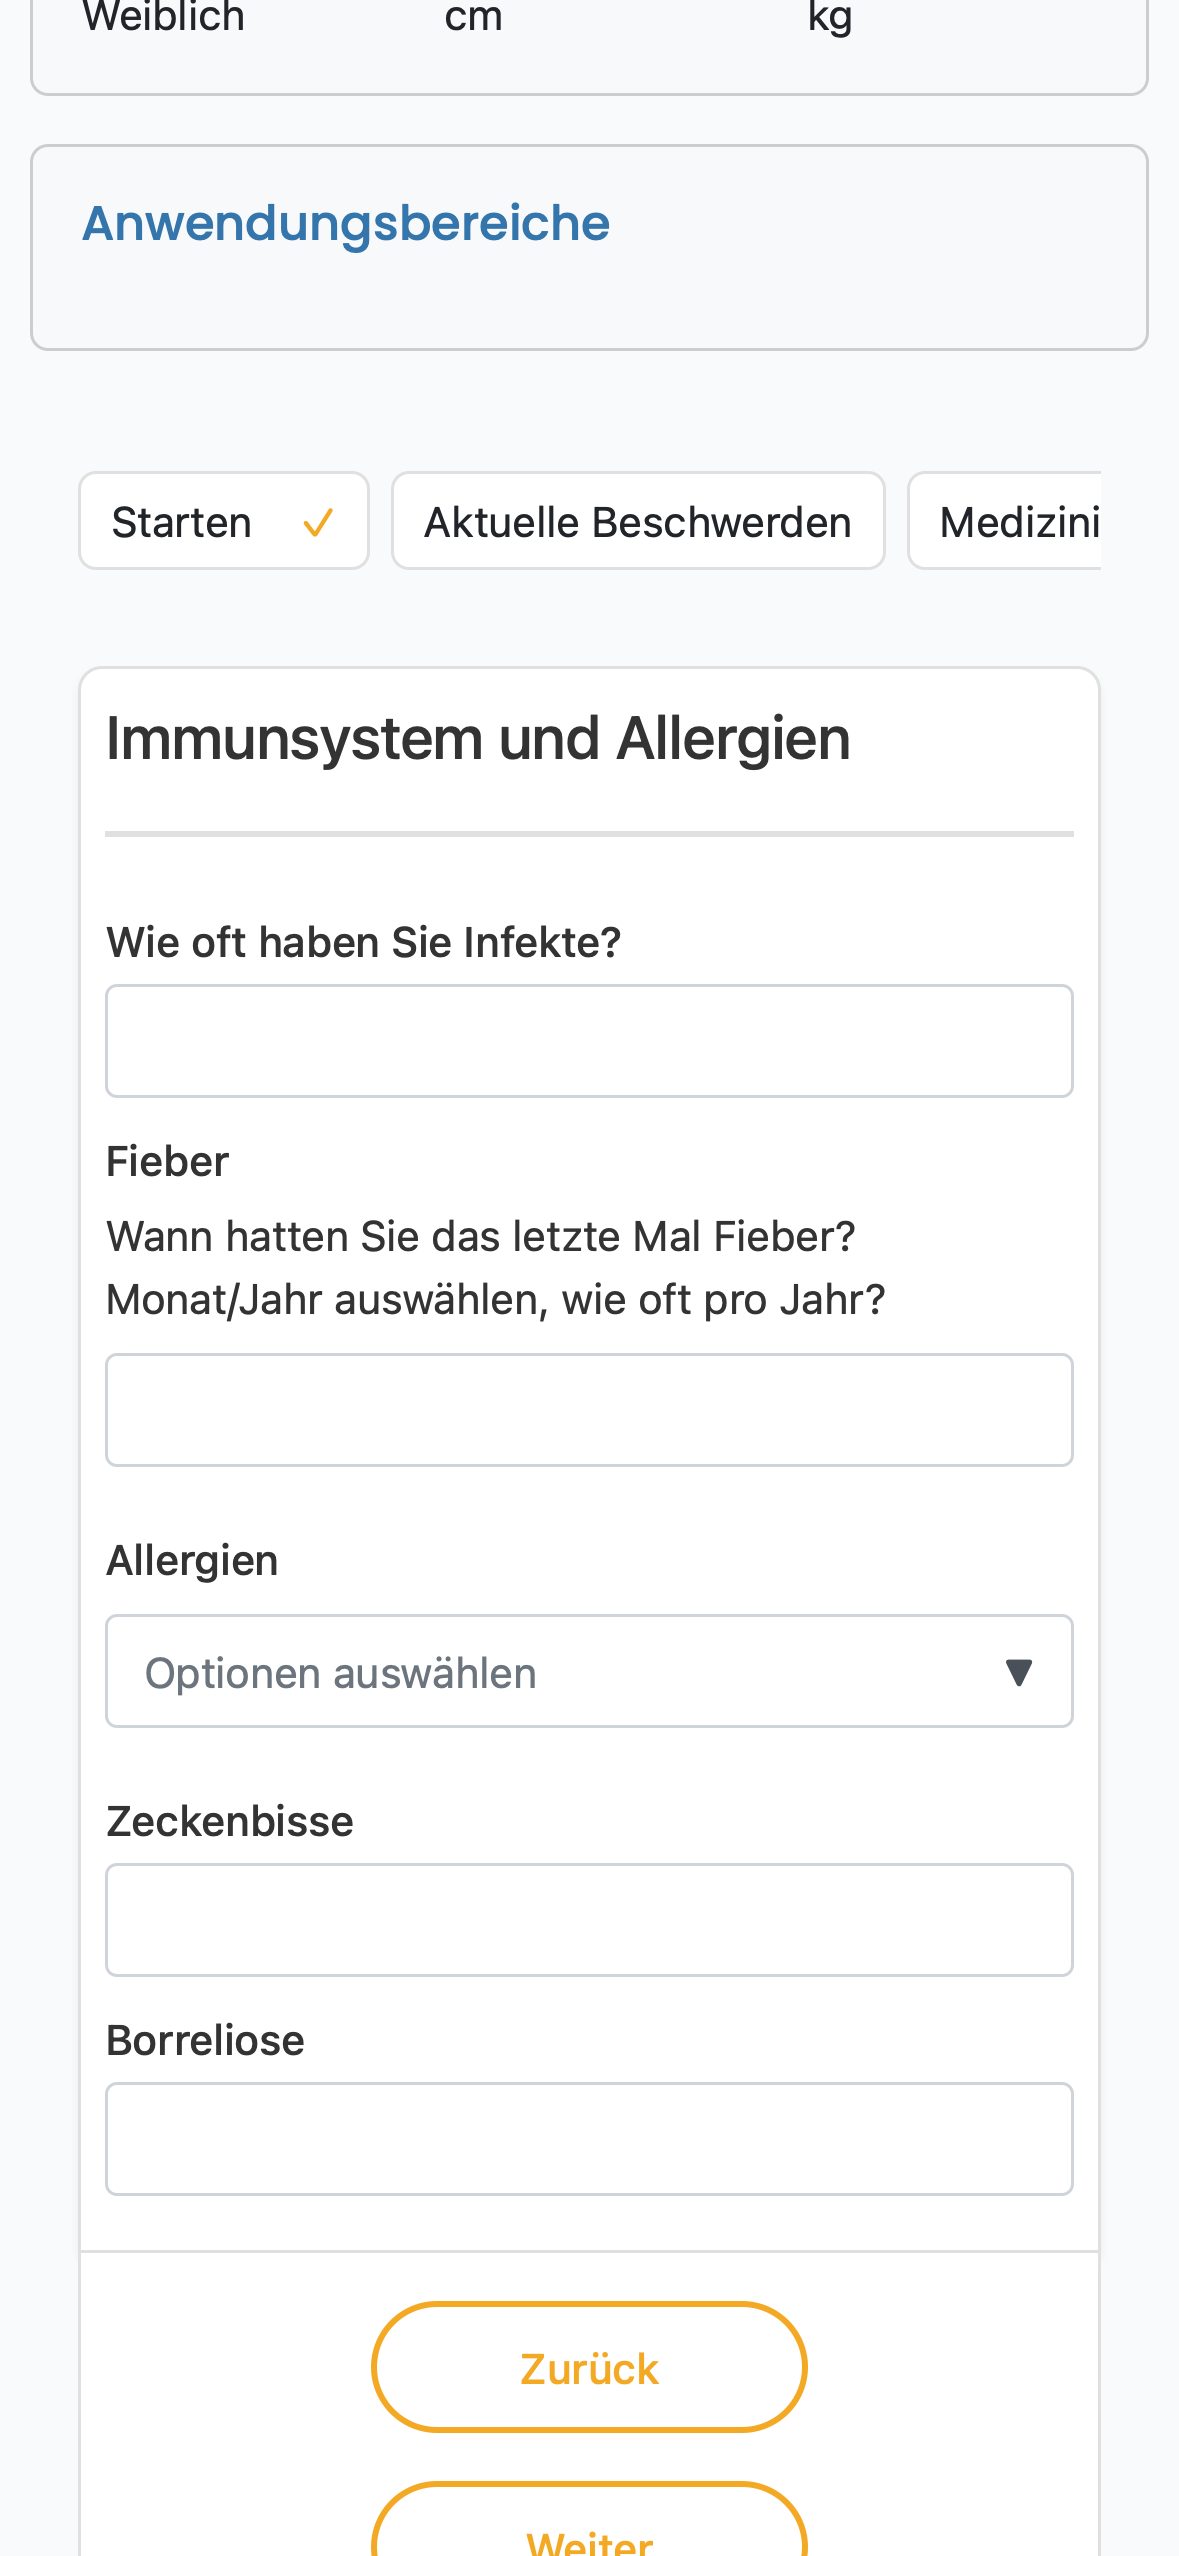Click the orange checkmark on Starten tab

[x=318, y=523]
